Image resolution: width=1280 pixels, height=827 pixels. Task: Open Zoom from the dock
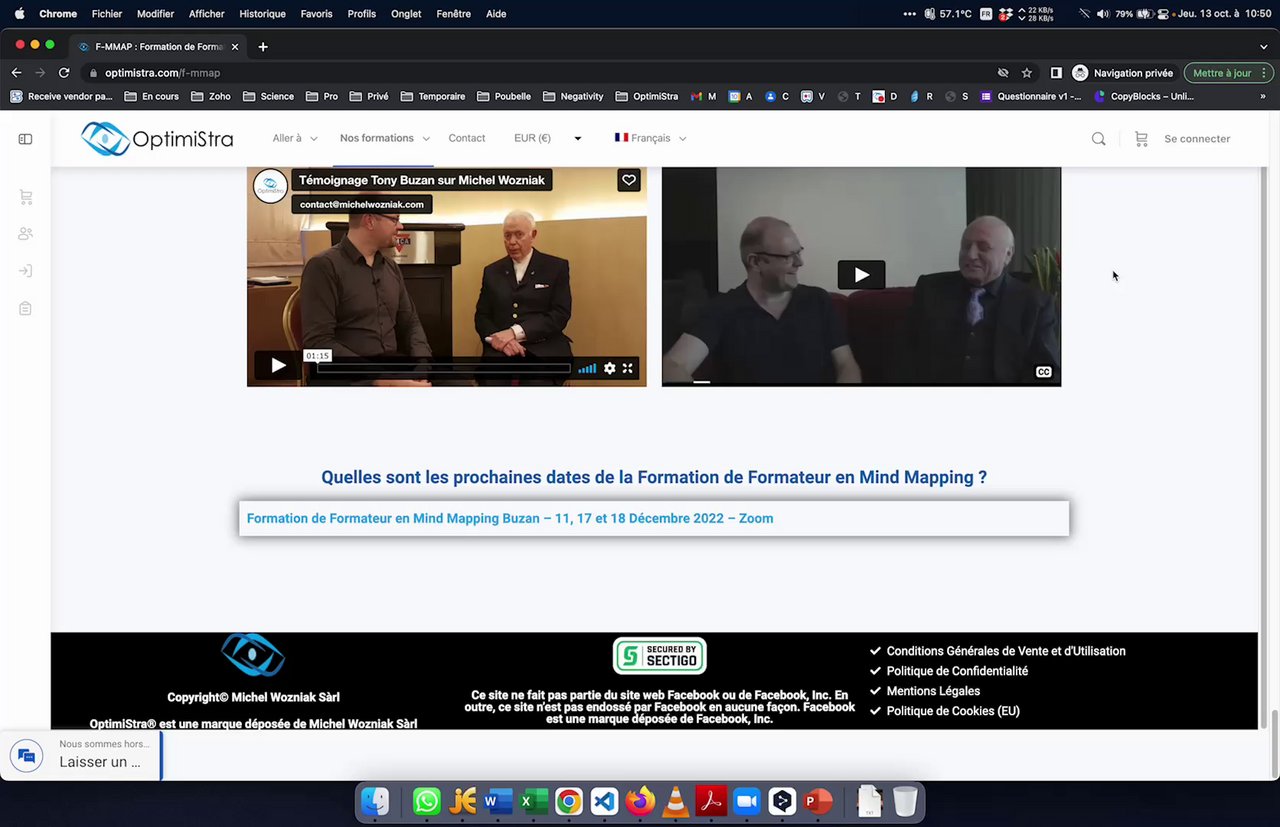[747, 801]
